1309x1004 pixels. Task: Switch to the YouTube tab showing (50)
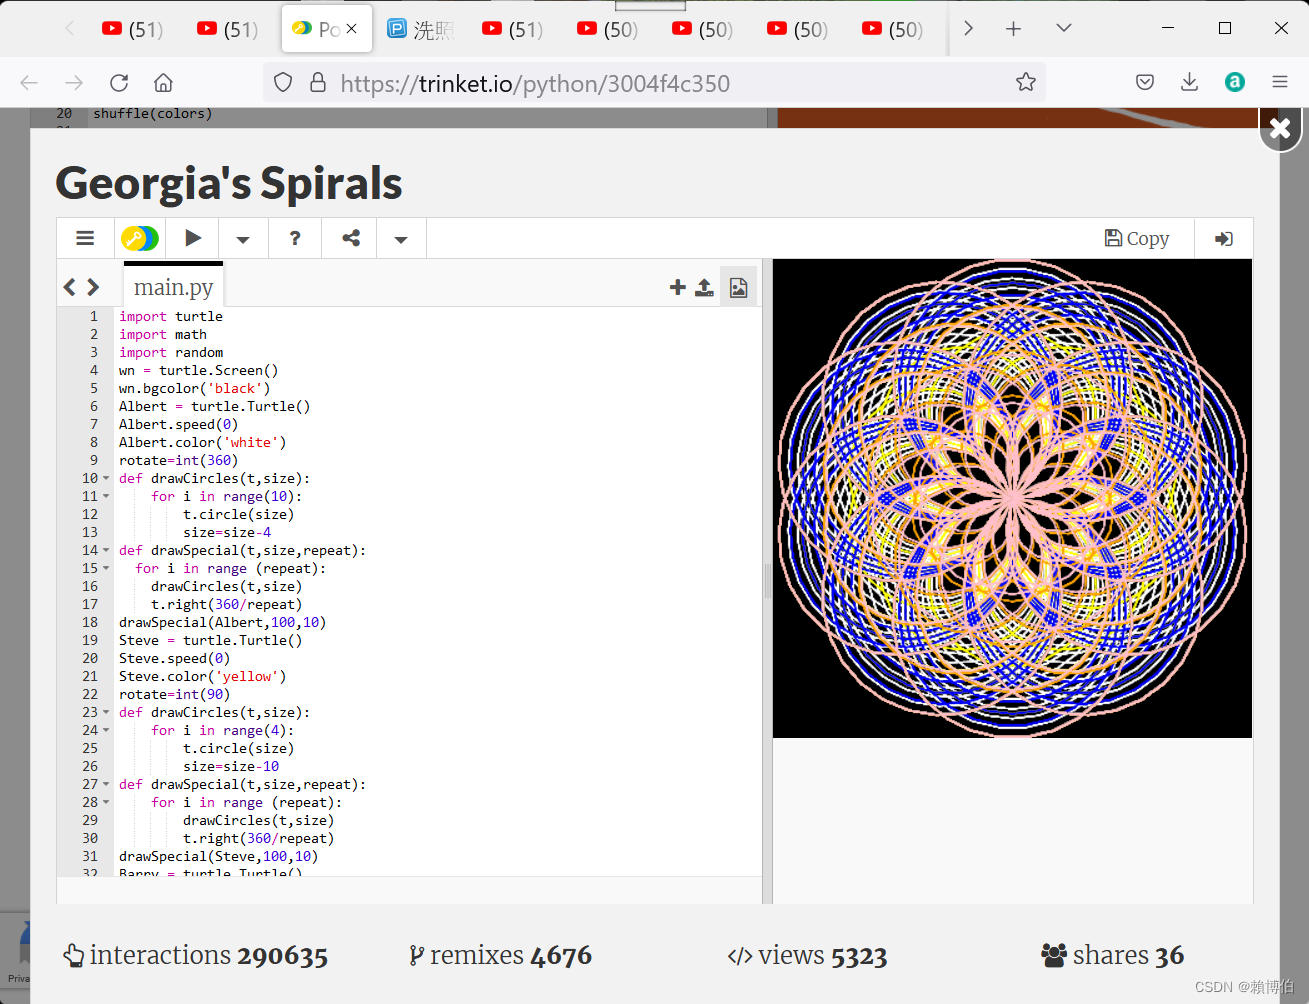[607, 29]
